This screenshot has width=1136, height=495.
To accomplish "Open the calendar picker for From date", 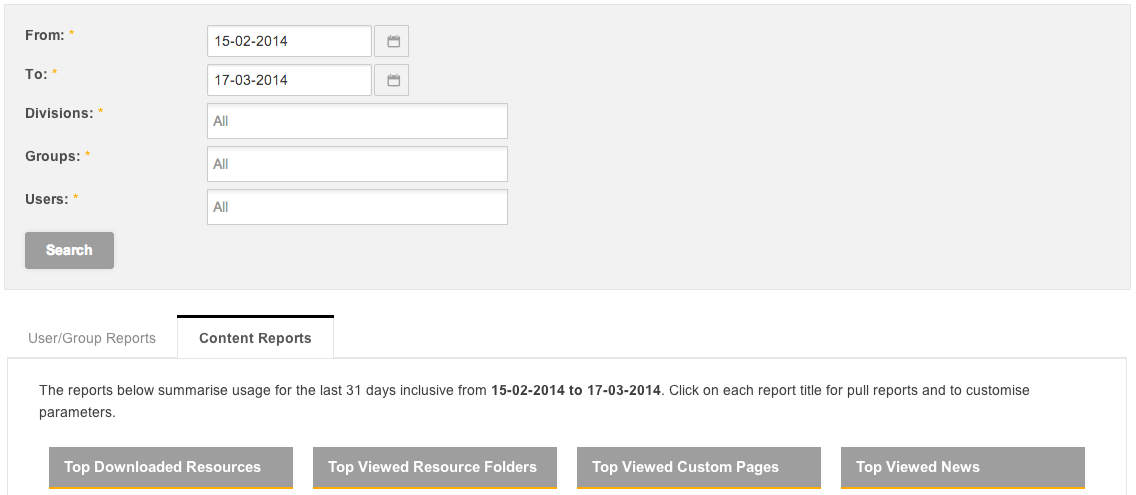I will point(391,41).
